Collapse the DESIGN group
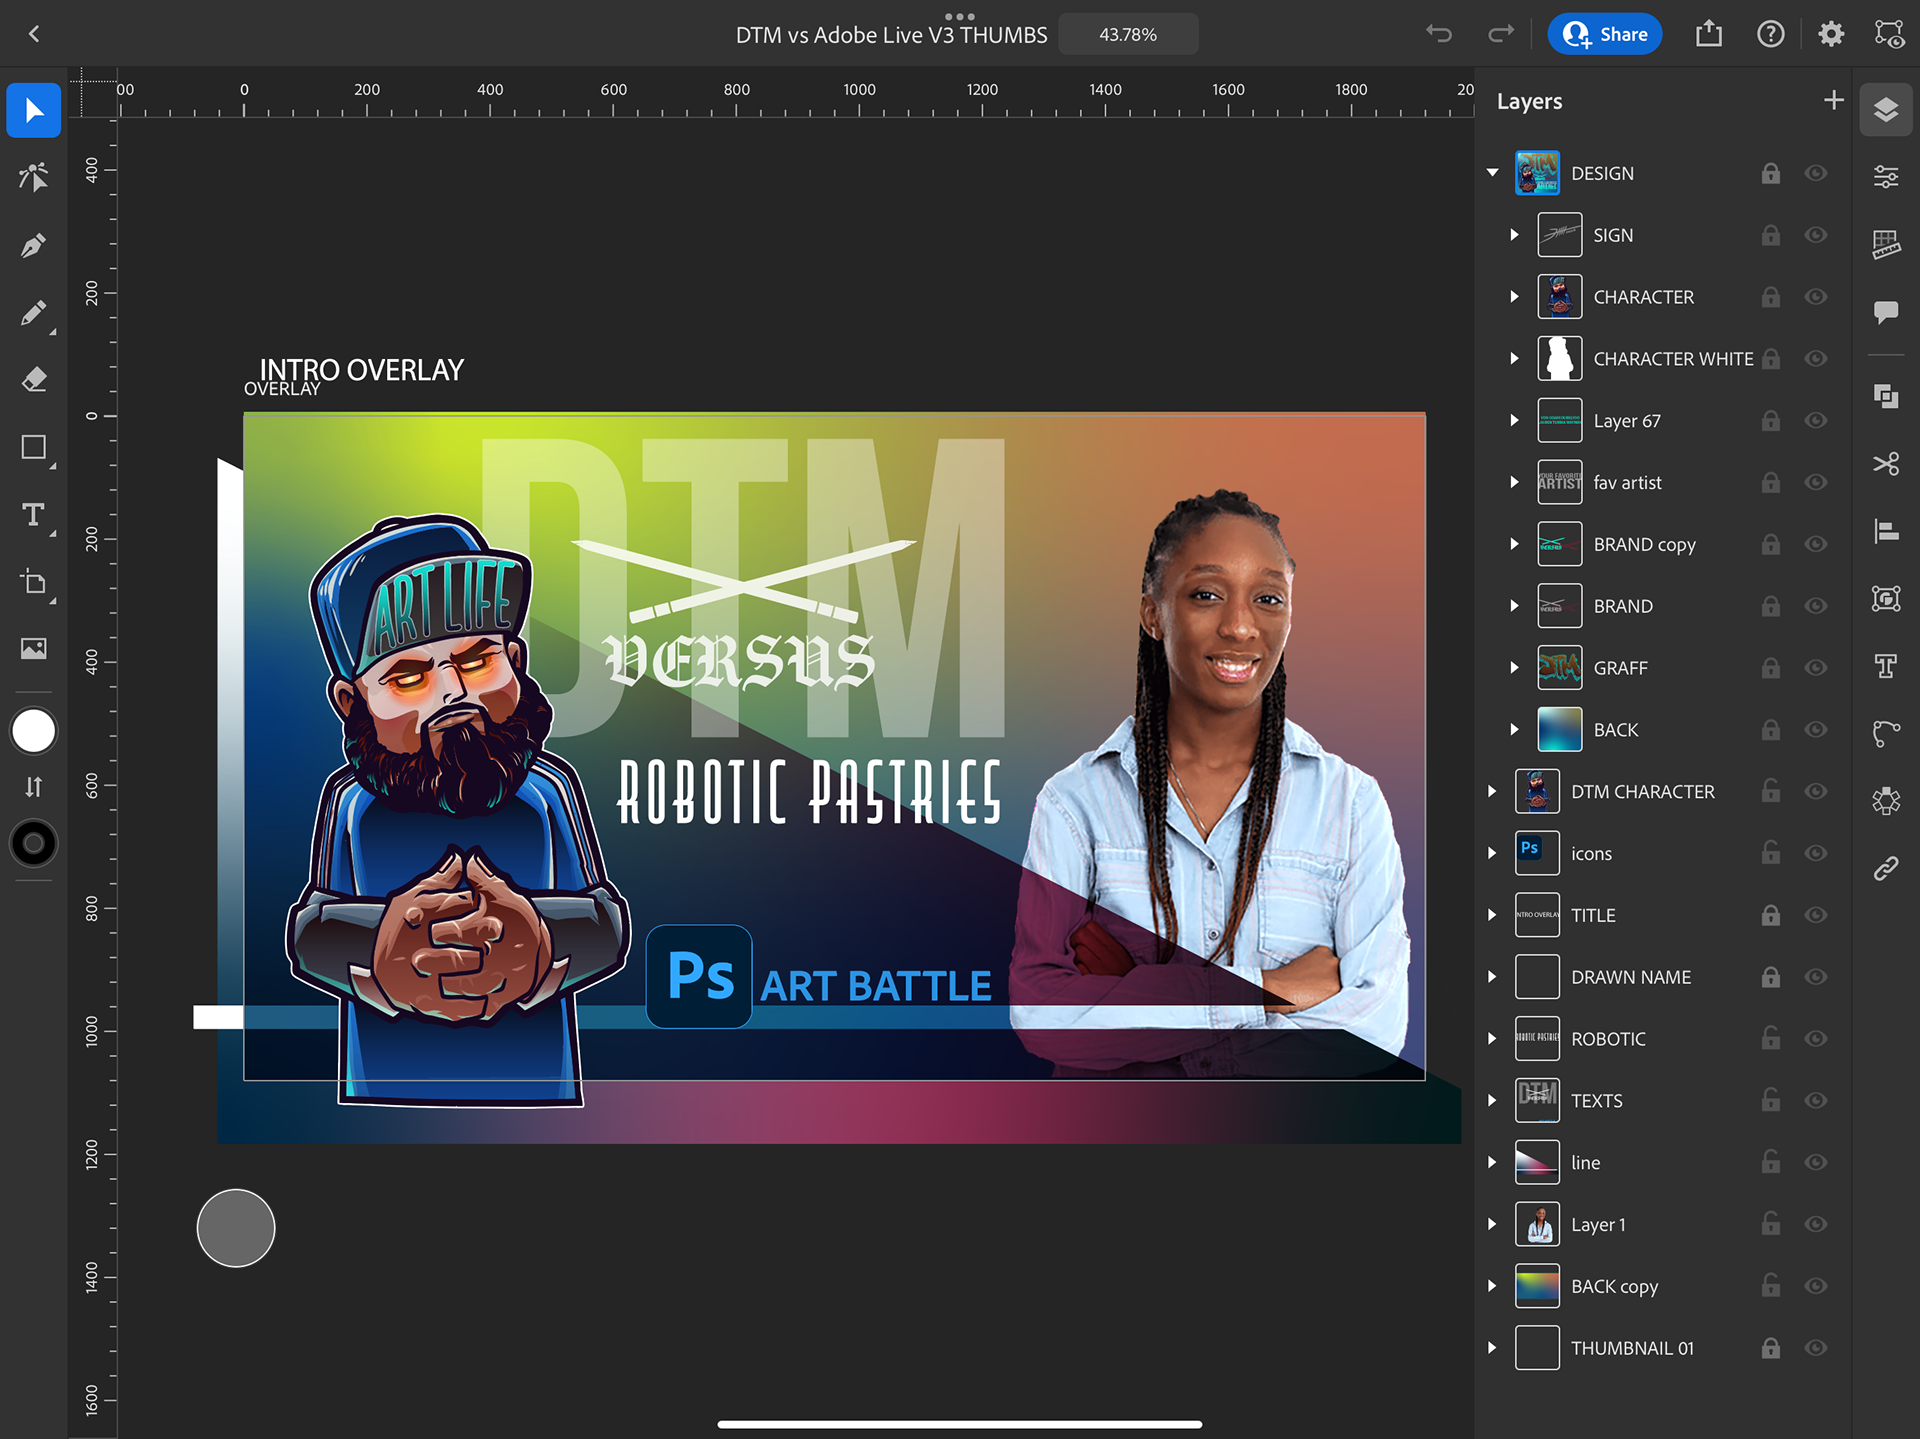 tap(1493, 173)
